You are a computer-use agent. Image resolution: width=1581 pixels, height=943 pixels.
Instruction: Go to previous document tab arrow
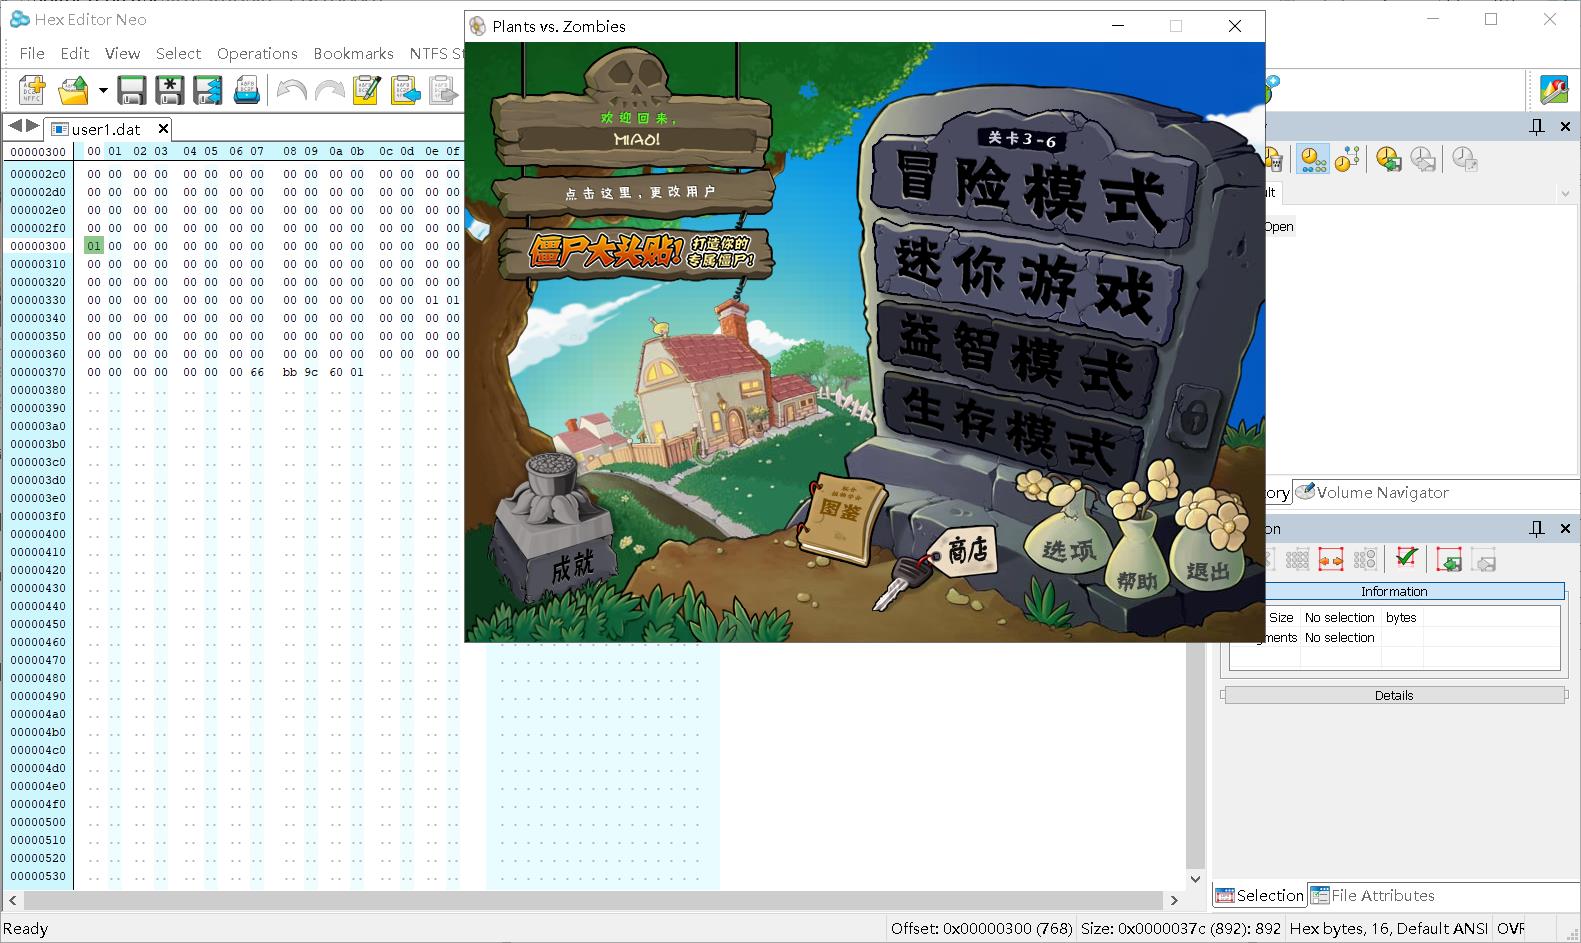pos(15,126)
